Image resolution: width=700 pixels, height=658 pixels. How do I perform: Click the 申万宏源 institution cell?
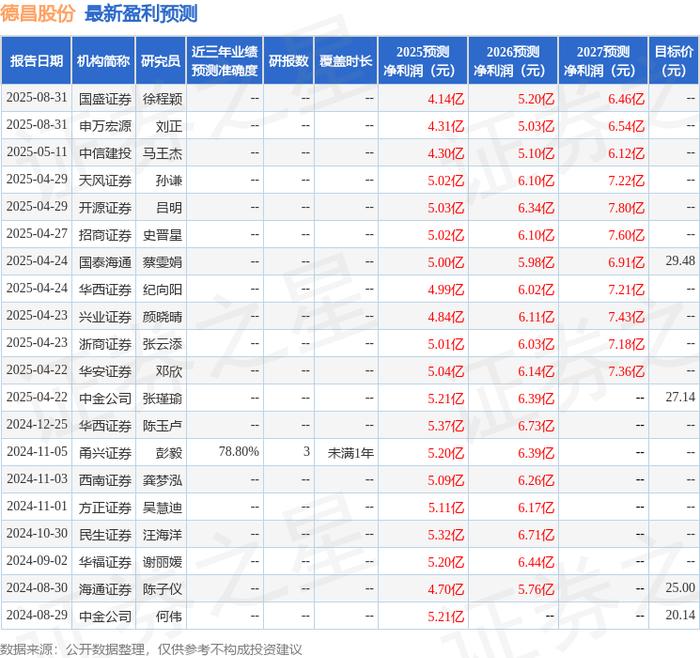[105, 126]
